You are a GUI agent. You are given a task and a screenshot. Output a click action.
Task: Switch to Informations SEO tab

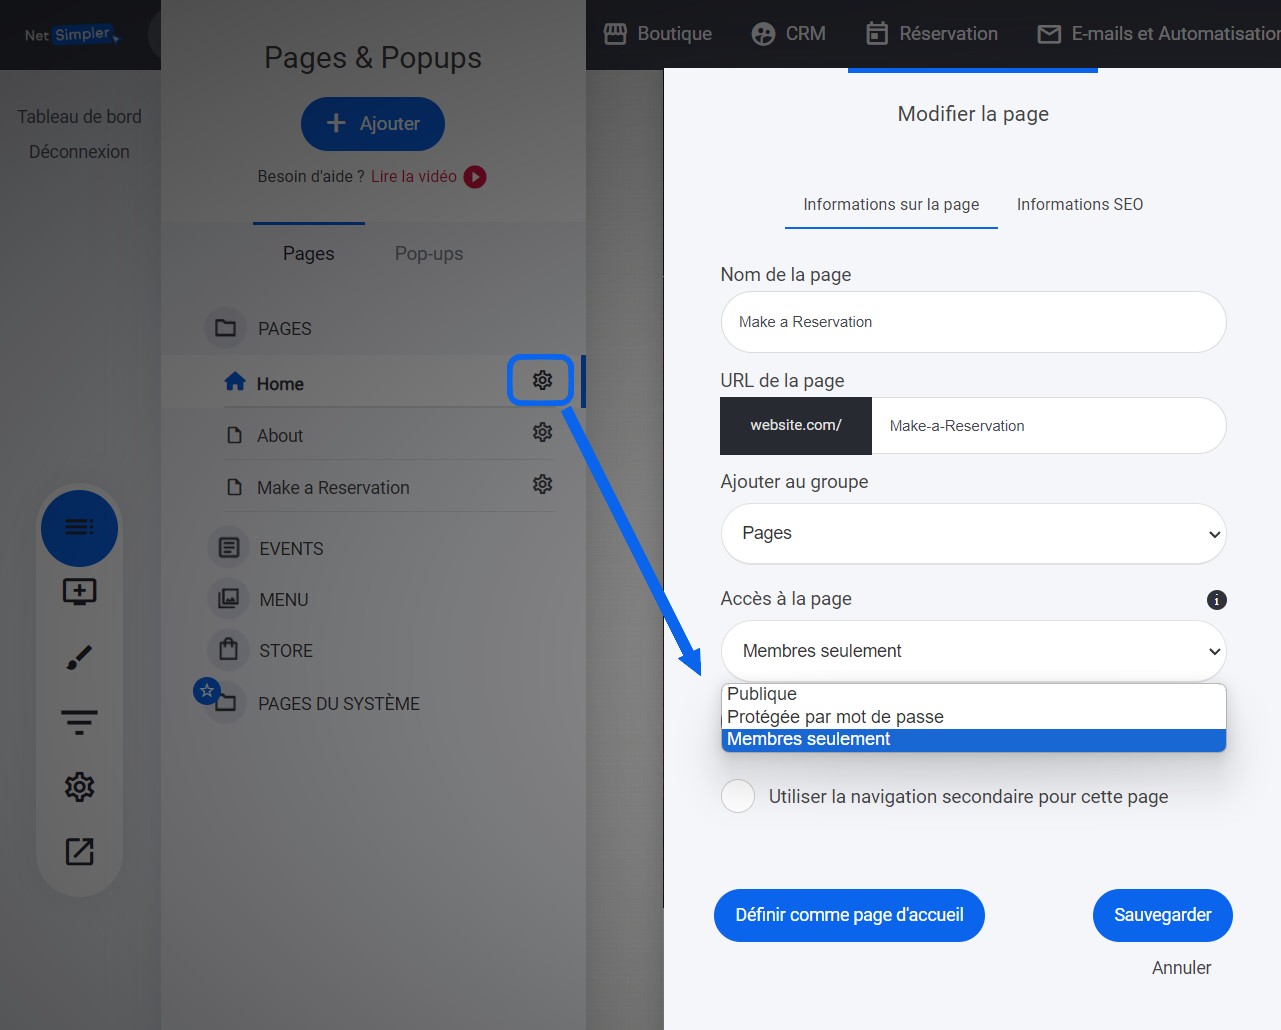1079,204
